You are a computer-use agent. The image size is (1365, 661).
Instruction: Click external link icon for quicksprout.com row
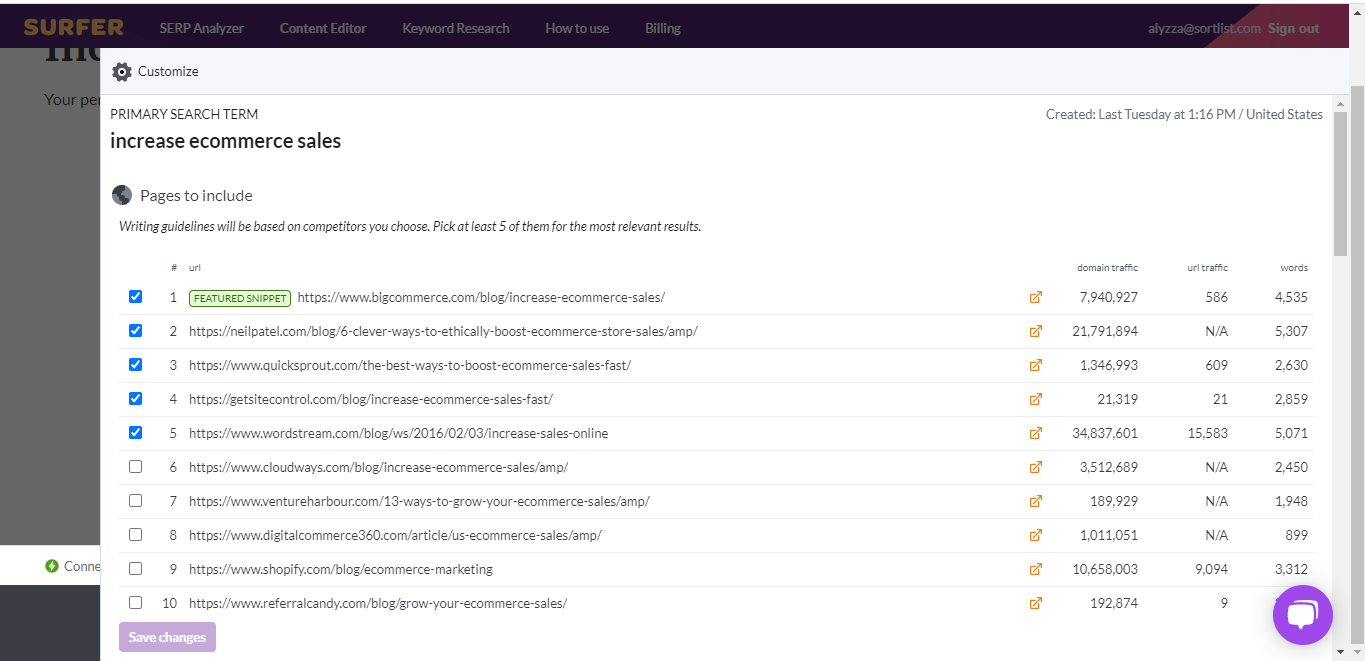tap(1035, 366)
